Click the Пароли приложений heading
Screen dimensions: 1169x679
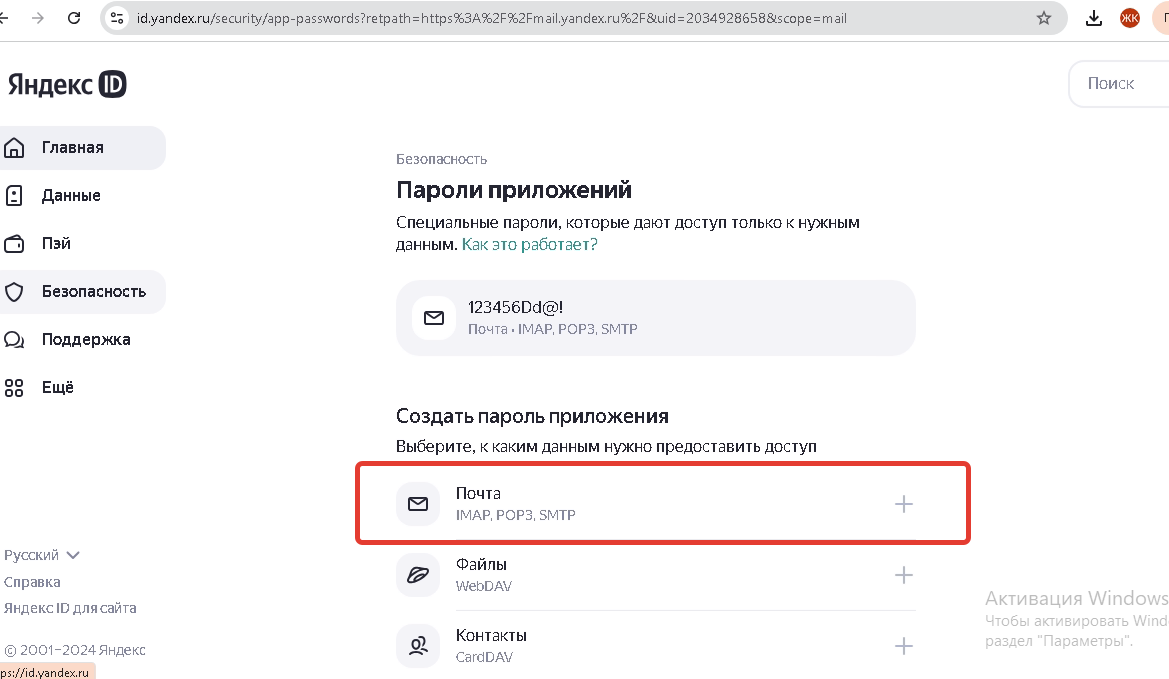pyautogui.click(x=514, y=190)
